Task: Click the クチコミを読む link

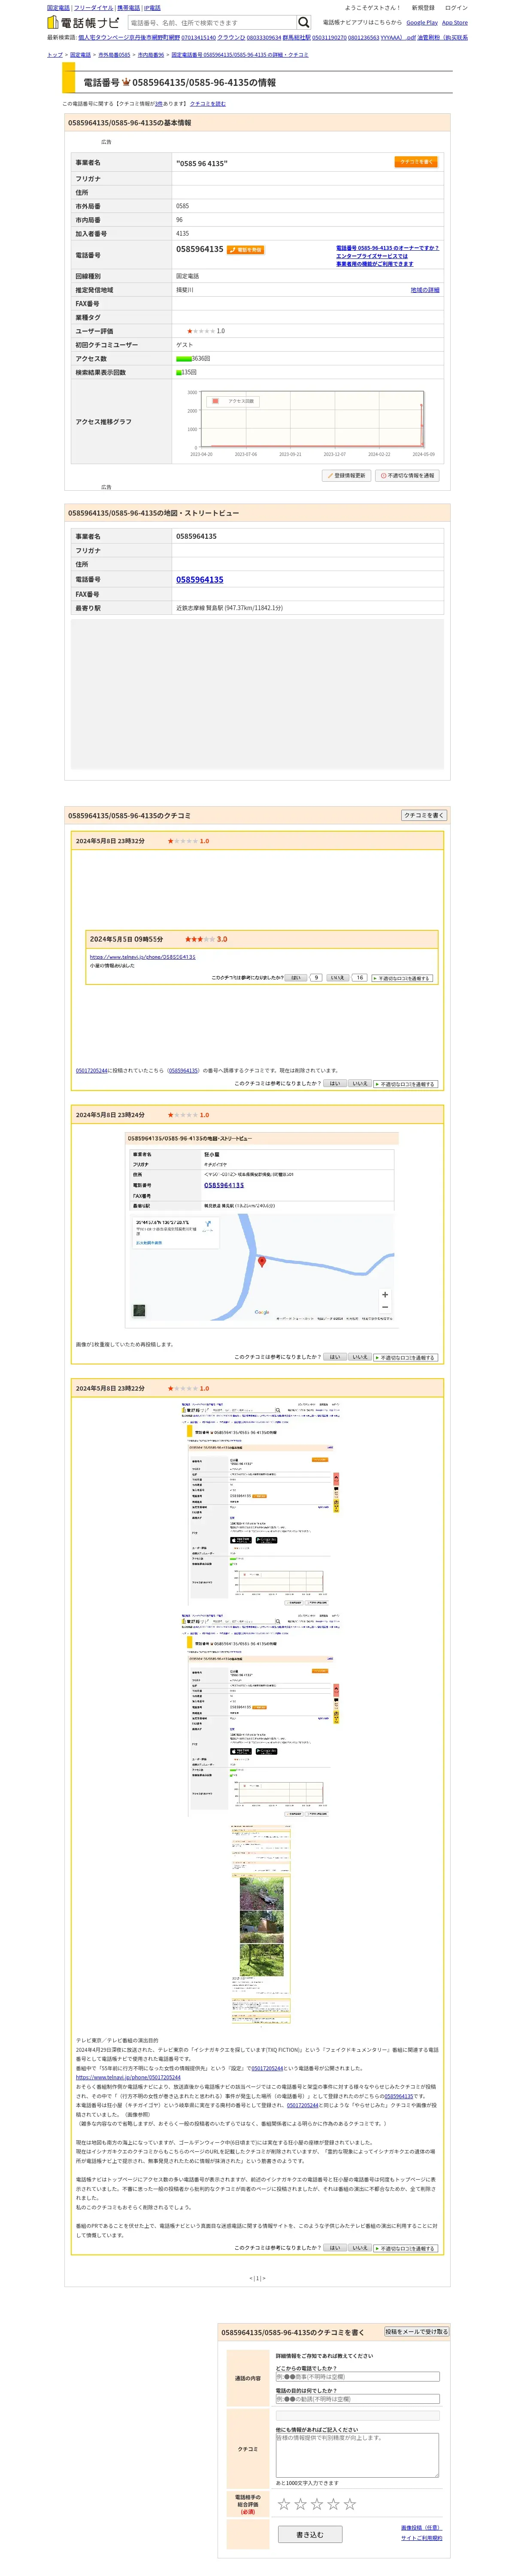Action: pyautogui.click(x=208, y=103)
